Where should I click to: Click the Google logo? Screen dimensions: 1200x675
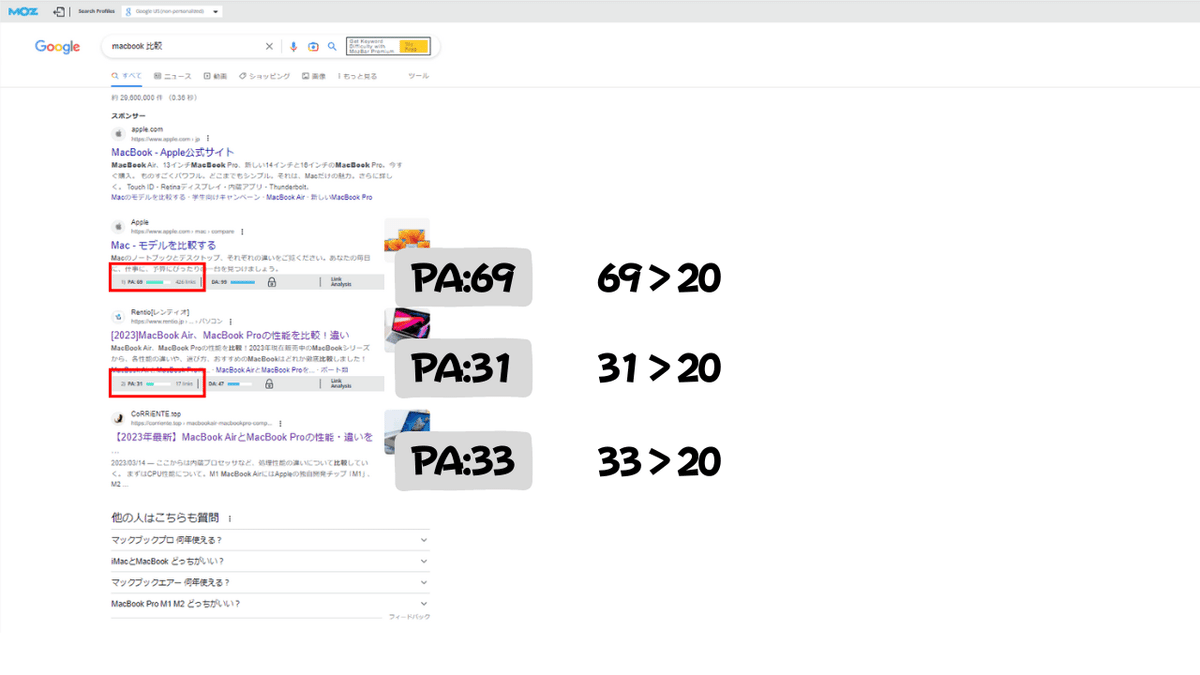coord(57,47)
